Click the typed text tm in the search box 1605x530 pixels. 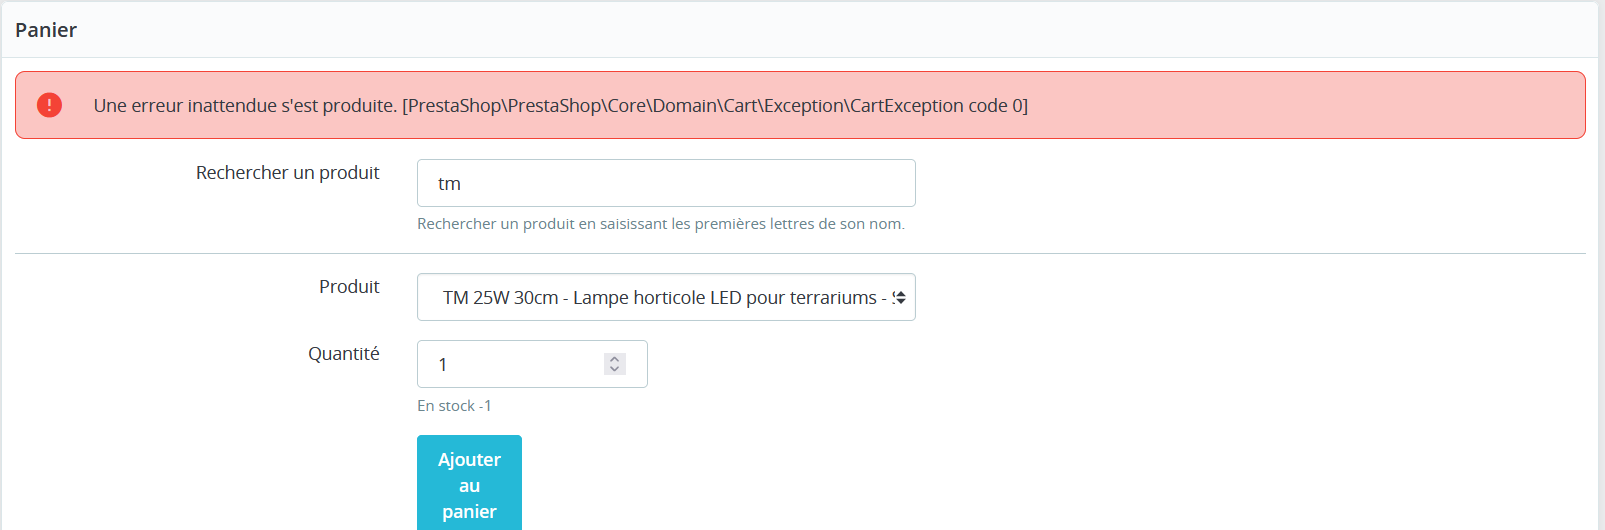point(449,184)
